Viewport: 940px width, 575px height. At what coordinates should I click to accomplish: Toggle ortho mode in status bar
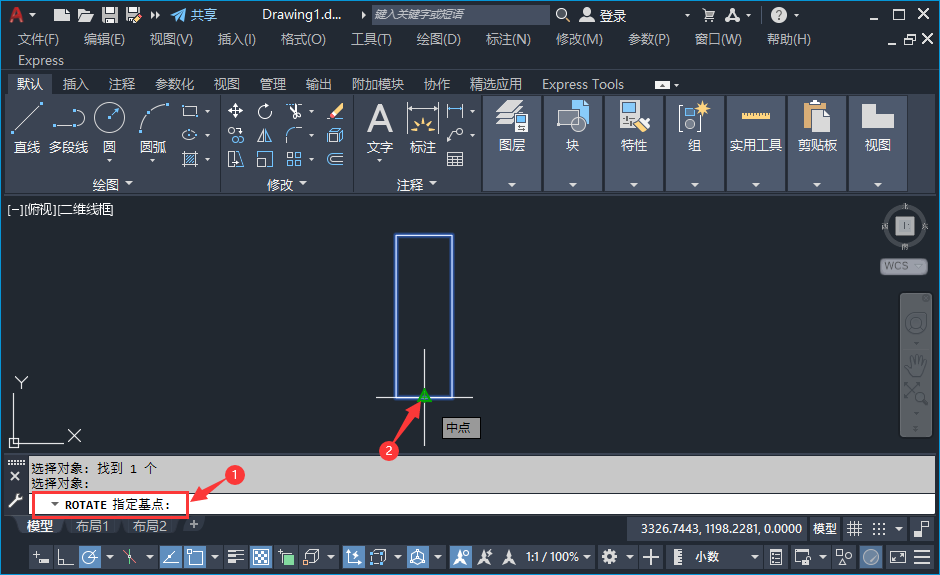coord(65,557)
